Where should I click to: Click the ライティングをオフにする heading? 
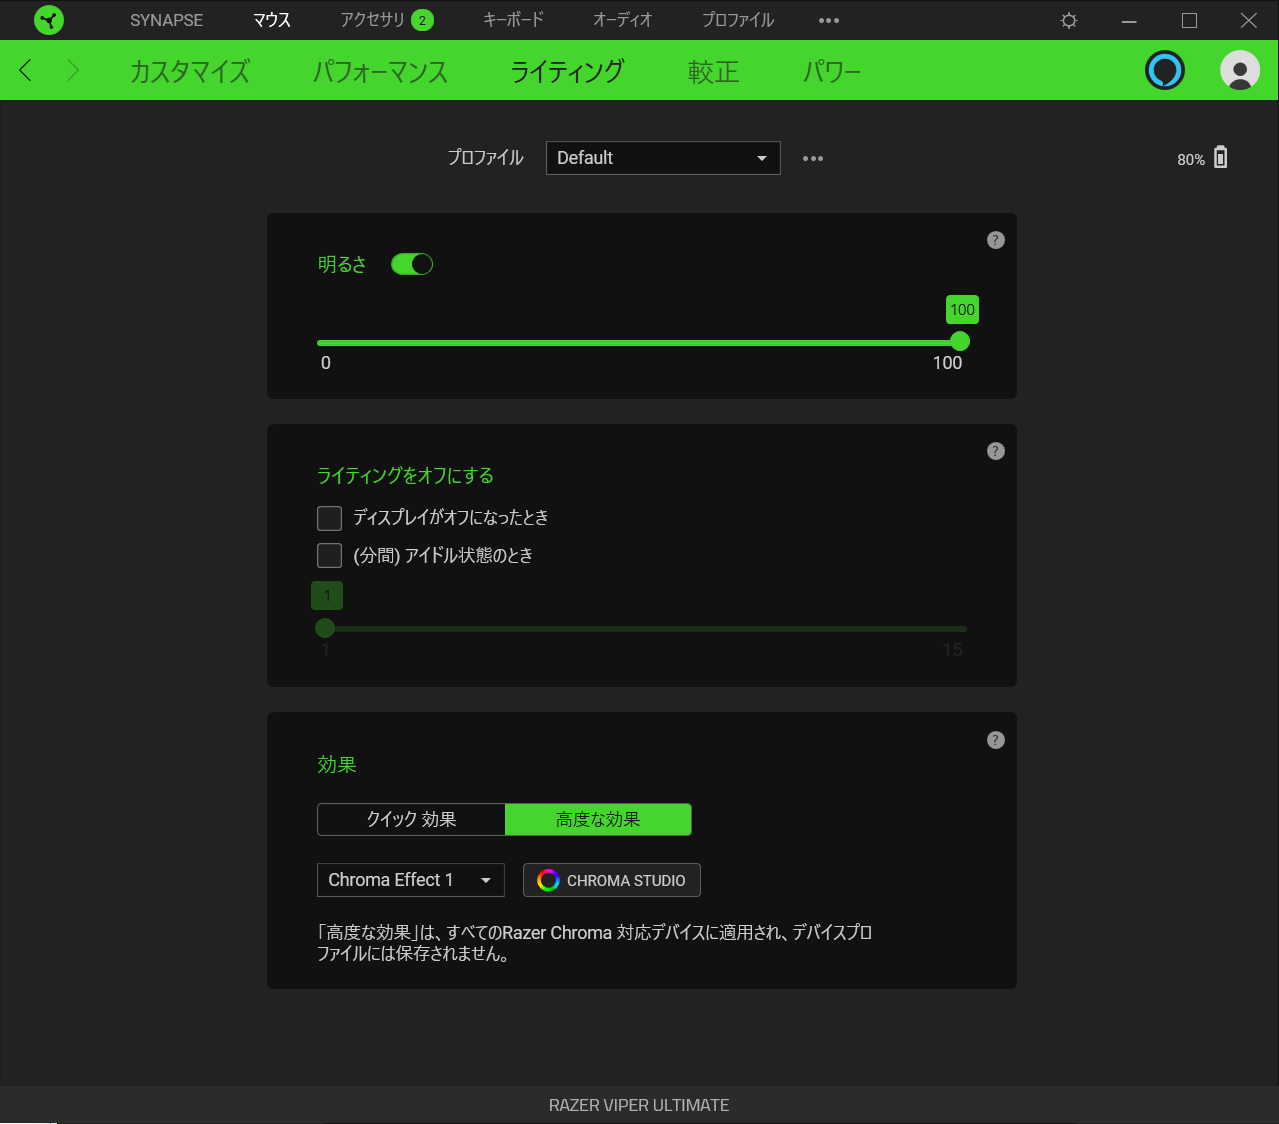click(405, 475)
